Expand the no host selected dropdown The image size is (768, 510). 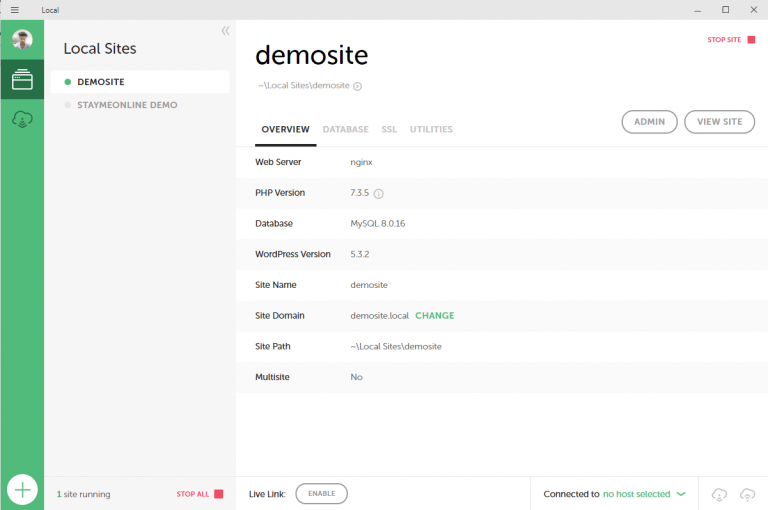click(680, 494)
